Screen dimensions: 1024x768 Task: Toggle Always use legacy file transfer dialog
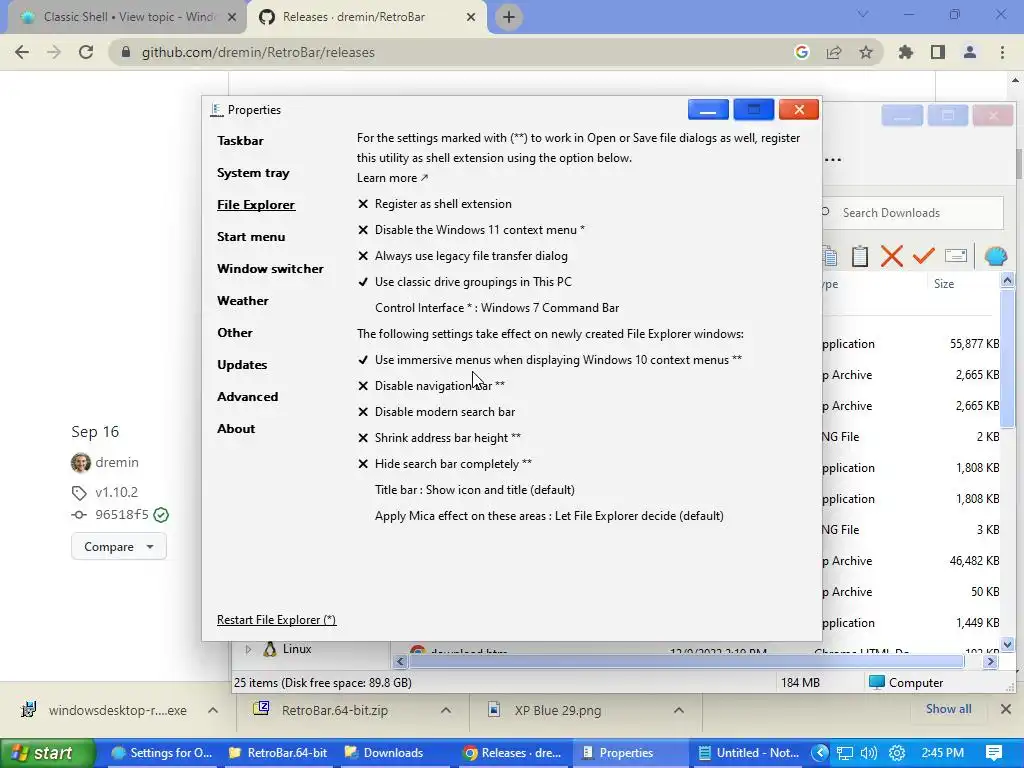(x=462, y=256)
